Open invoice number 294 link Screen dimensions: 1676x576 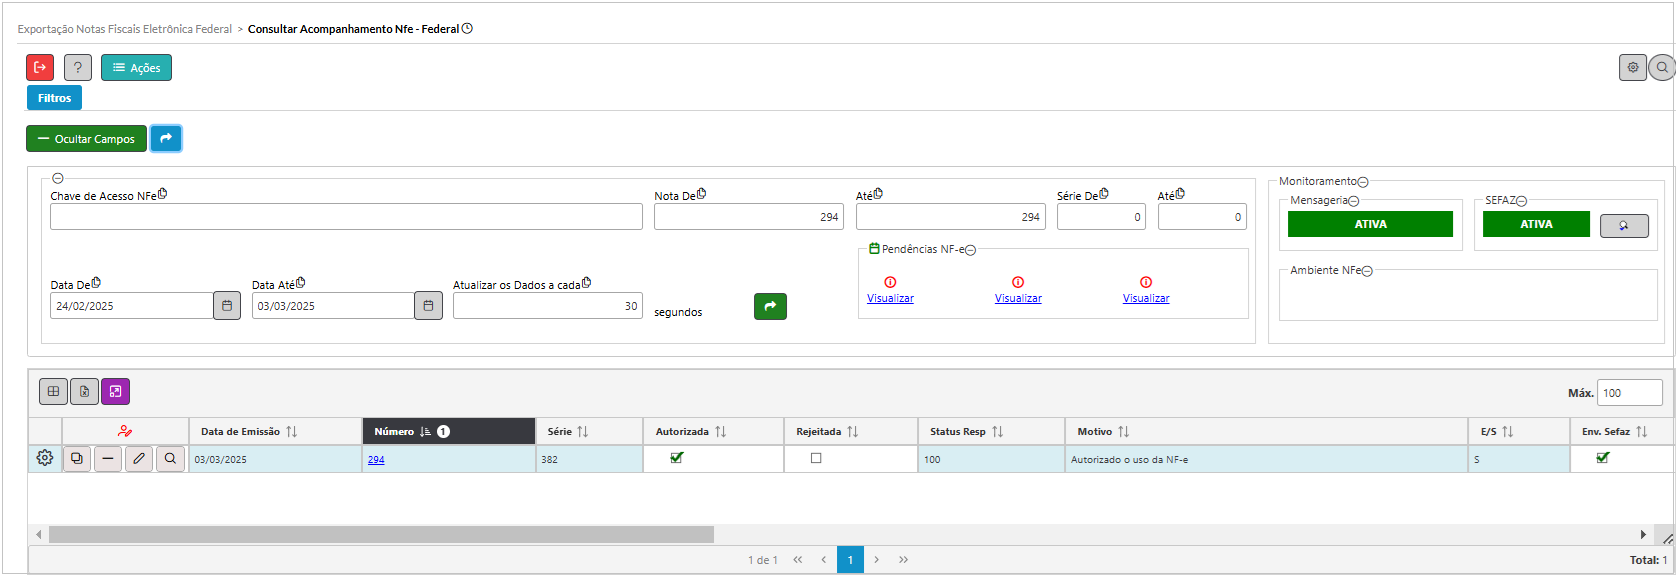(376, 460)
